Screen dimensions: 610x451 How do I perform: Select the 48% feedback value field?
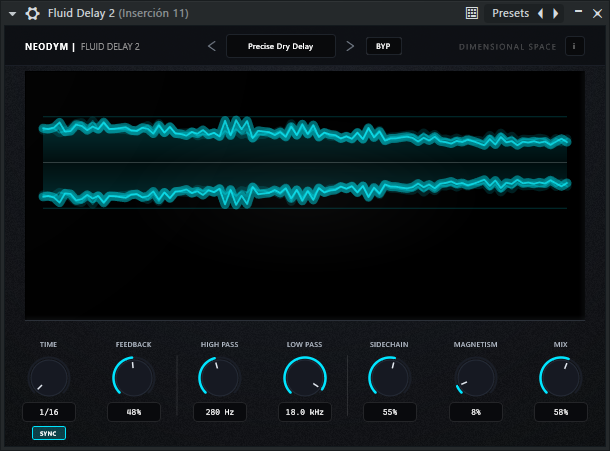pos(134,412)
